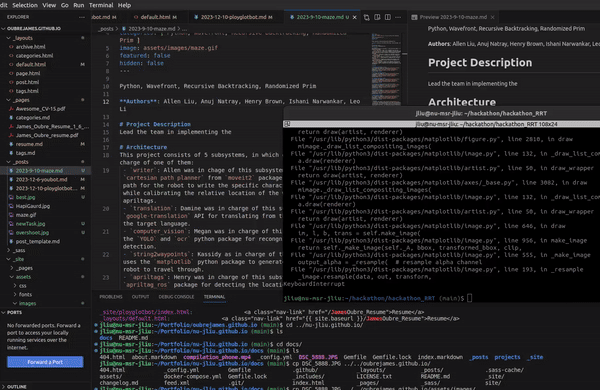Click the image icon beside maze.gif
The height and width of the screenshot is (390, 600).
(x=11, y=215)
